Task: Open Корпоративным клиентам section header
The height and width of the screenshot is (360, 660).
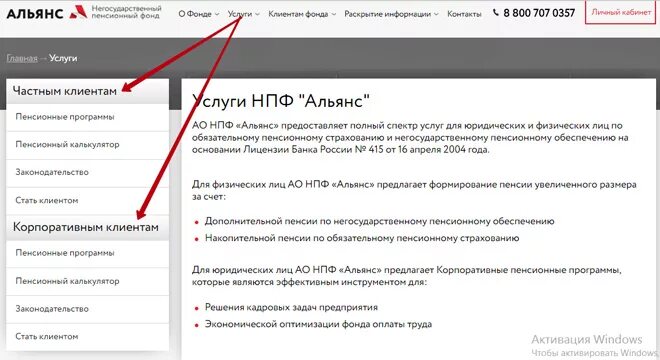Action: 88,227
